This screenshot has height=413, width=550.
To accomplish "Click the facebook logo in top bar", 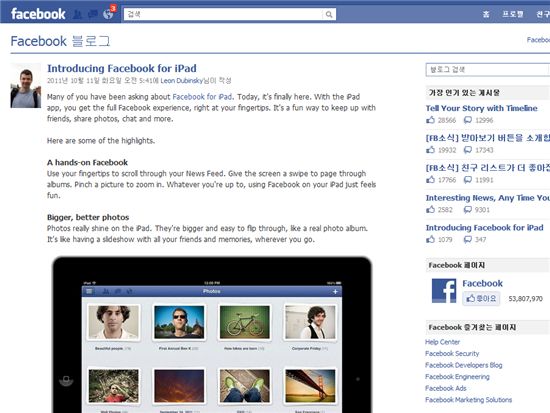I will coord(38,14).
